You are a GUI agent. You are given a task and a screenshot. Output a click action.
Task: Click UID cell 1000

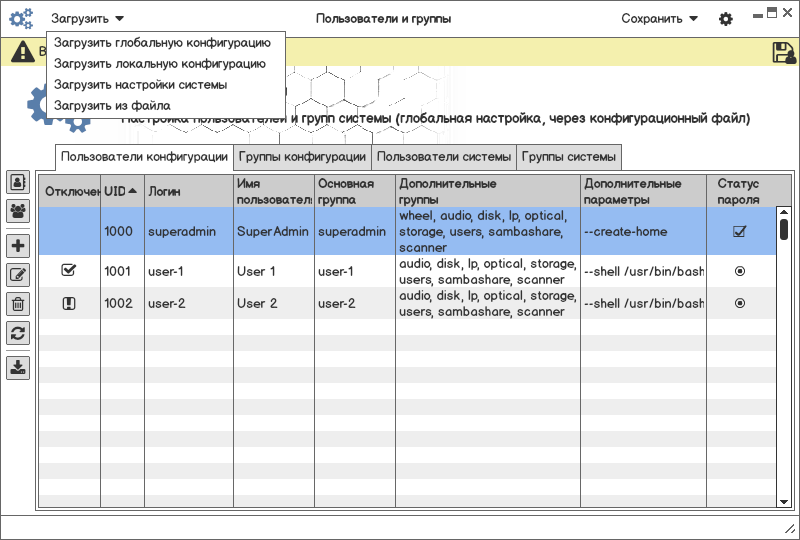click(122, 231)
